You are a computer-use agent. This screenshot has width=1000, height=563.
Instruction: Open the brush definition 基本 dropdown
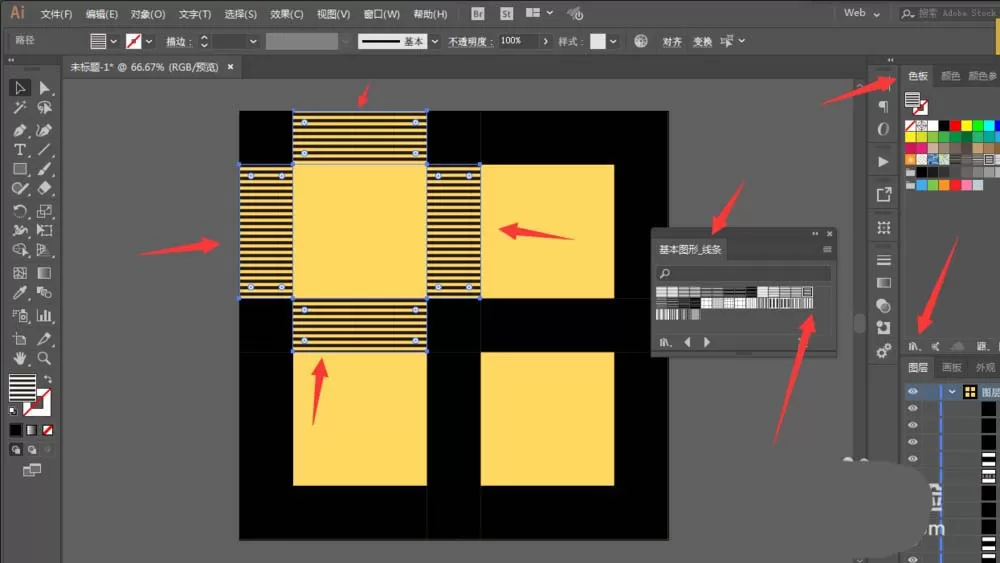[435, 41]
